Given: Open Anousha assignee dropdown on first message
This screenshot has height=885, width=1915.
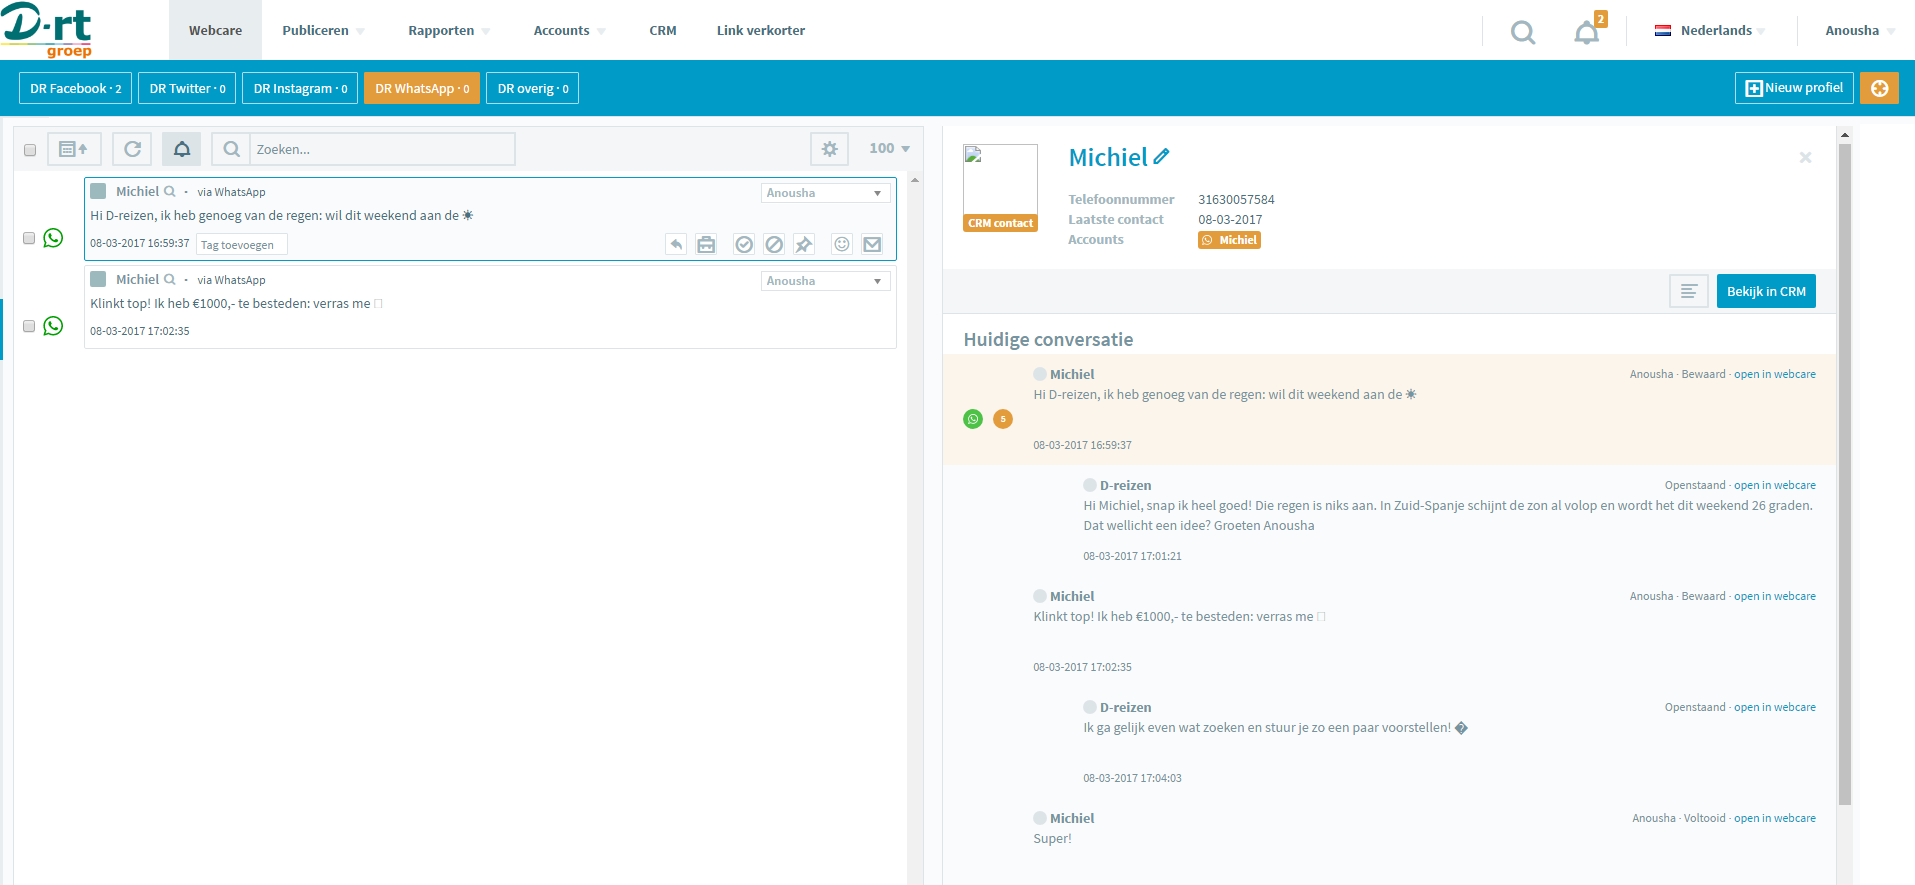Looking at the screenshot, I should (825, 193).
